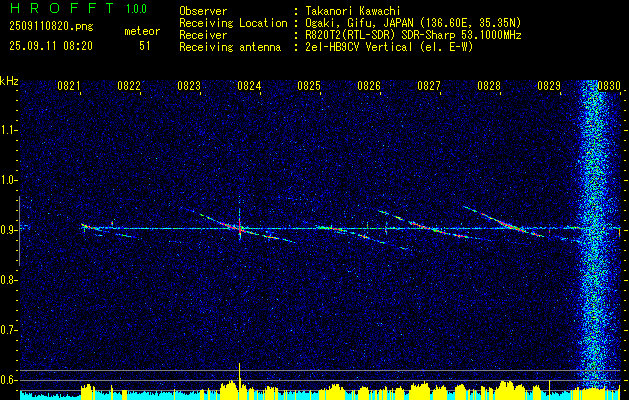Click the 0821 time marker

coord(69,86)
